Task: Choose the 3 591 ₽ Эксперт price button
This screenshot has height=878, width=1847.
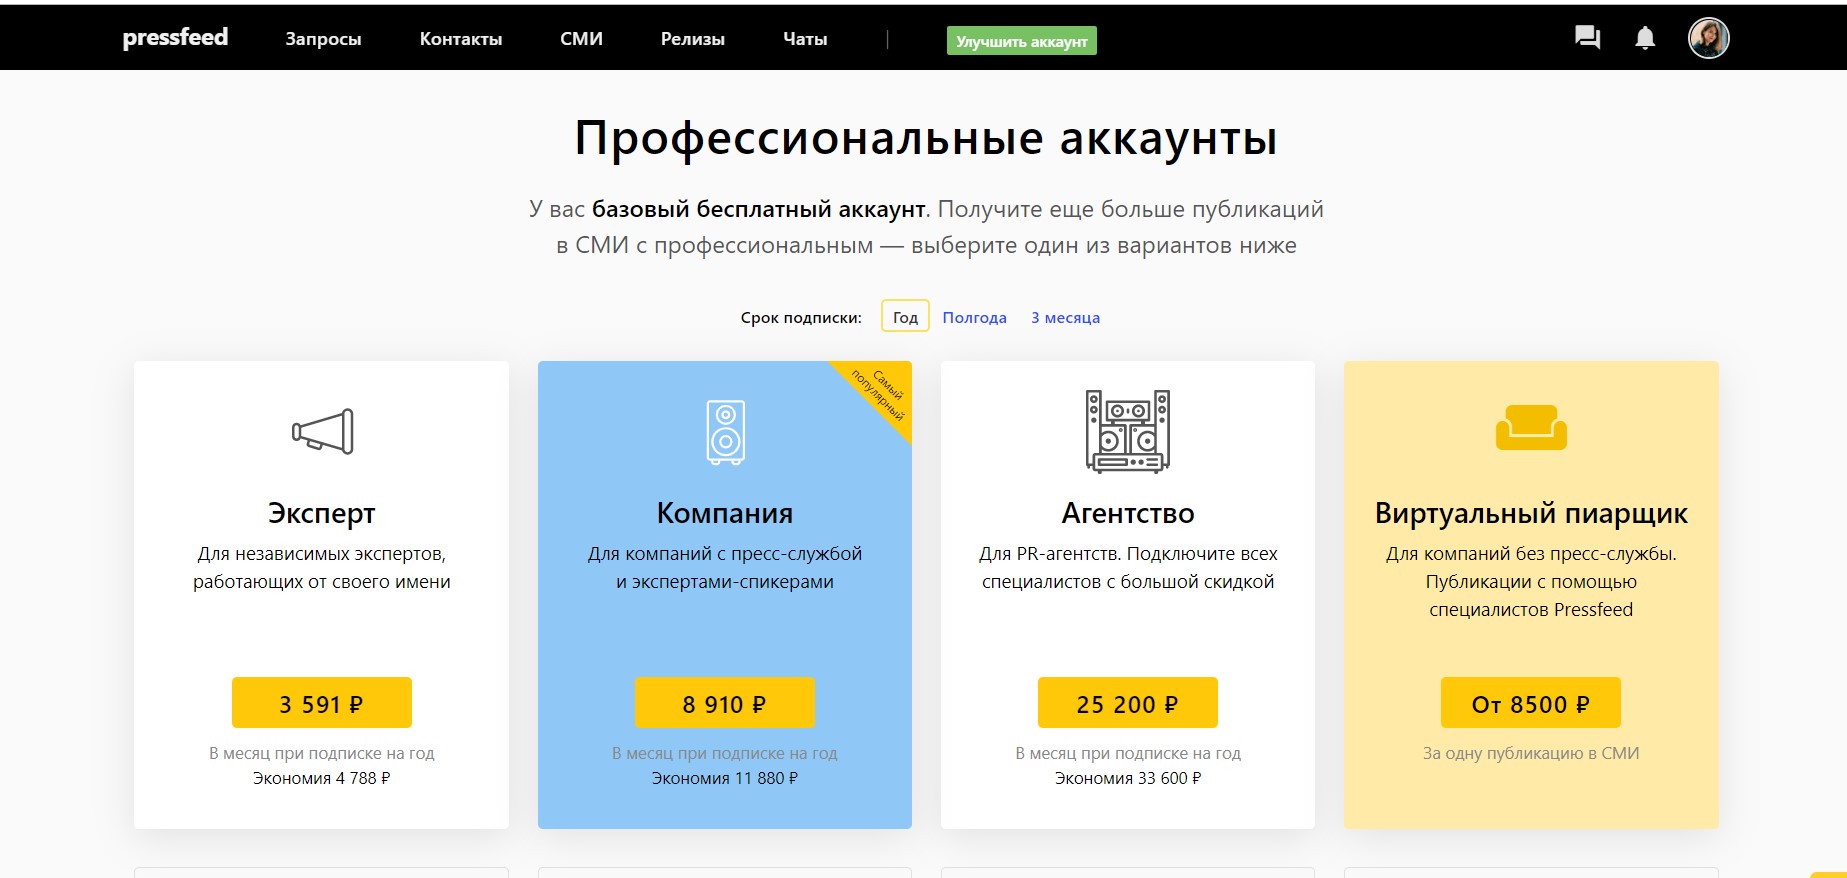Action: 322,703
